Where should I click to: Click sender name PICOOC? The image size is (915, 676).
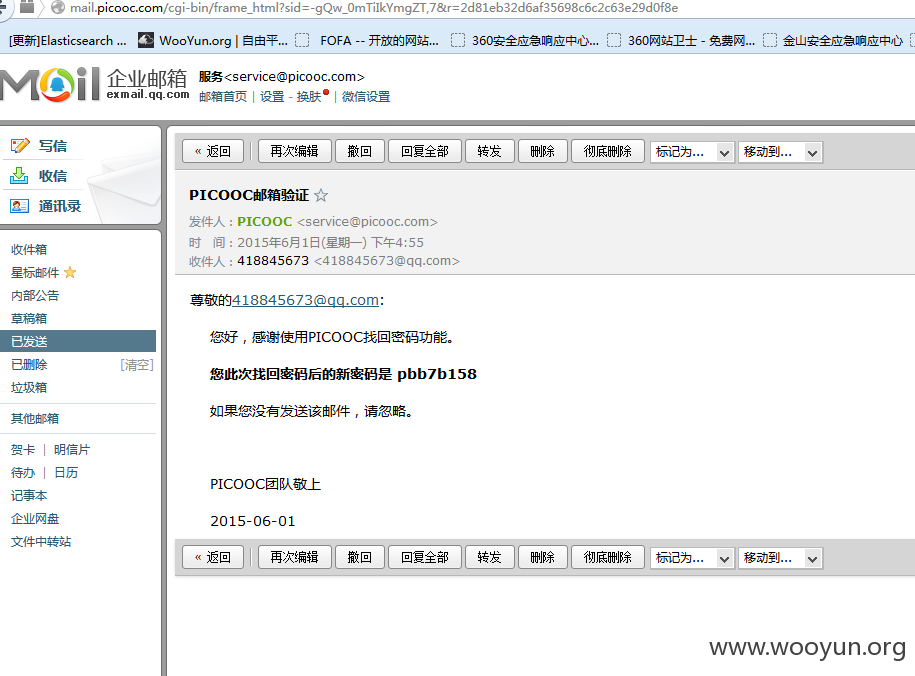click(264, 222)
